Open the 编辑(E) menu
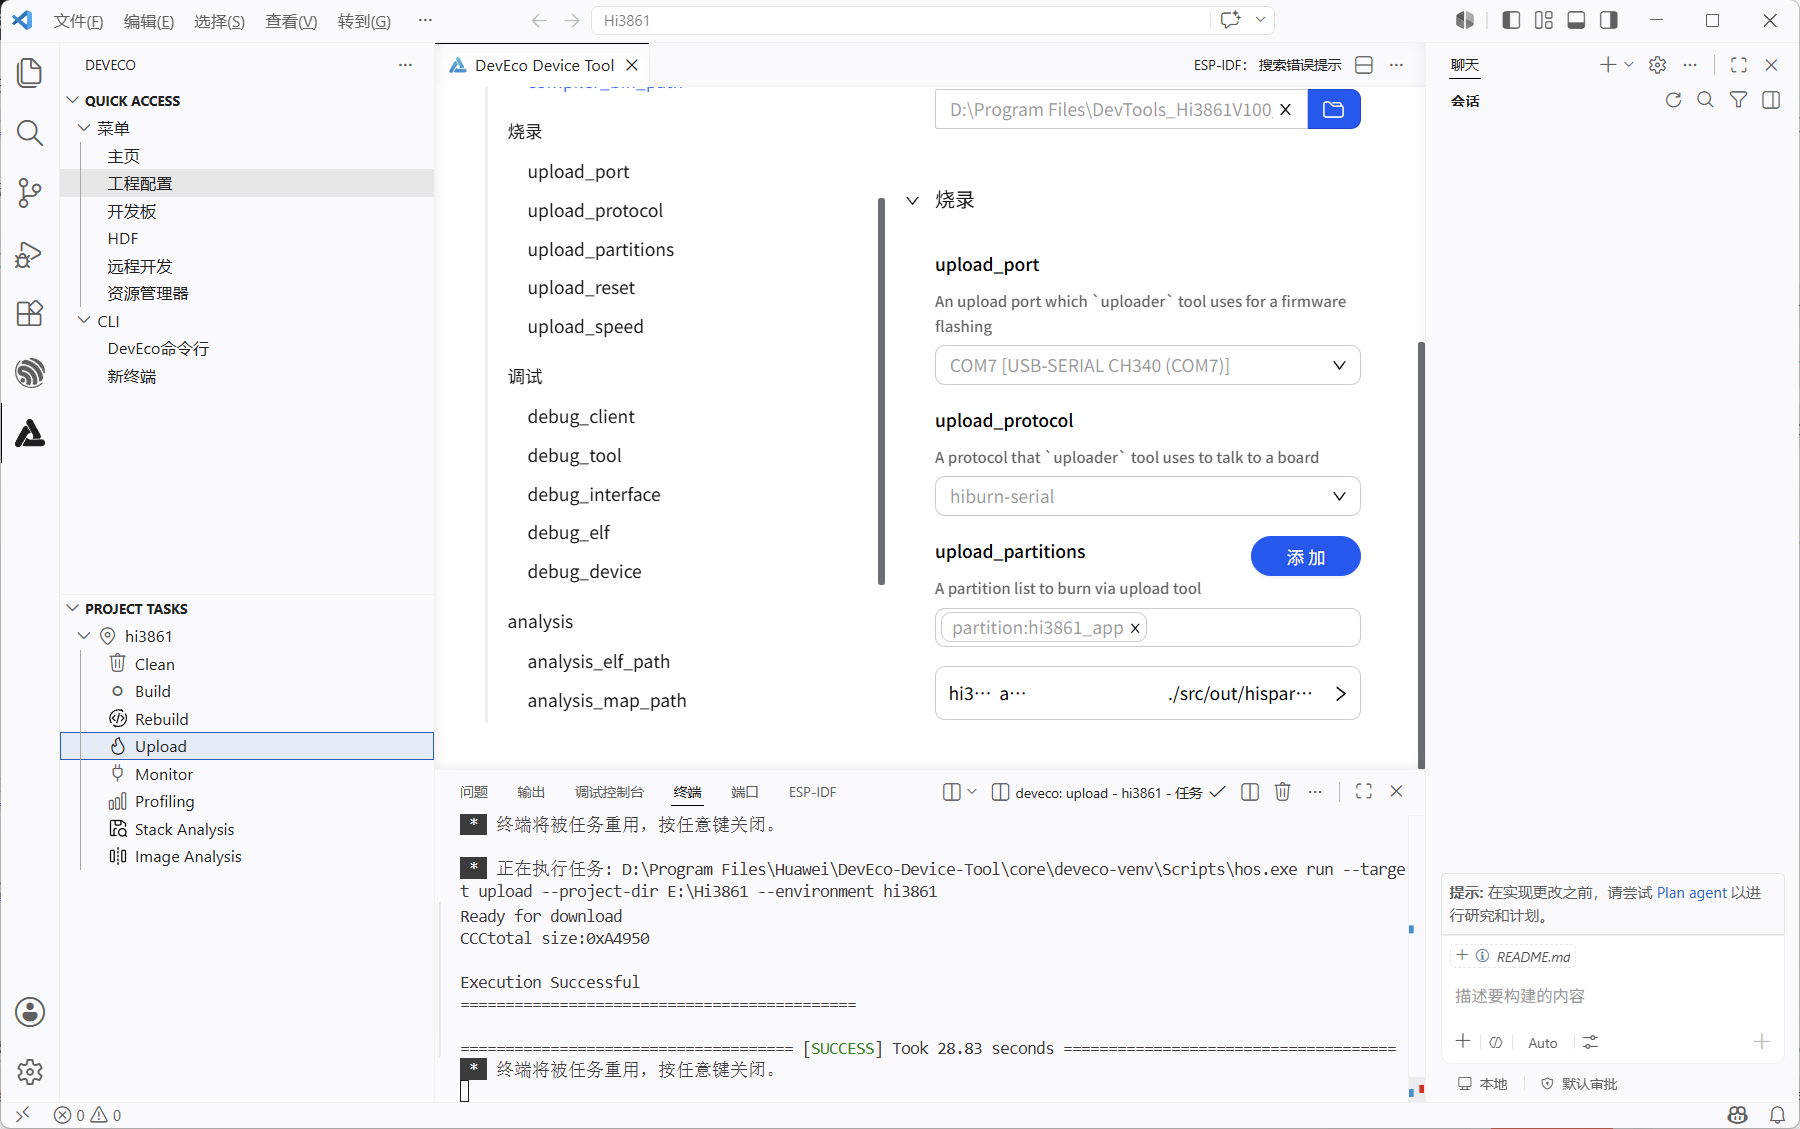This screenshot has height=1129, width=1800. click(148, 21)
